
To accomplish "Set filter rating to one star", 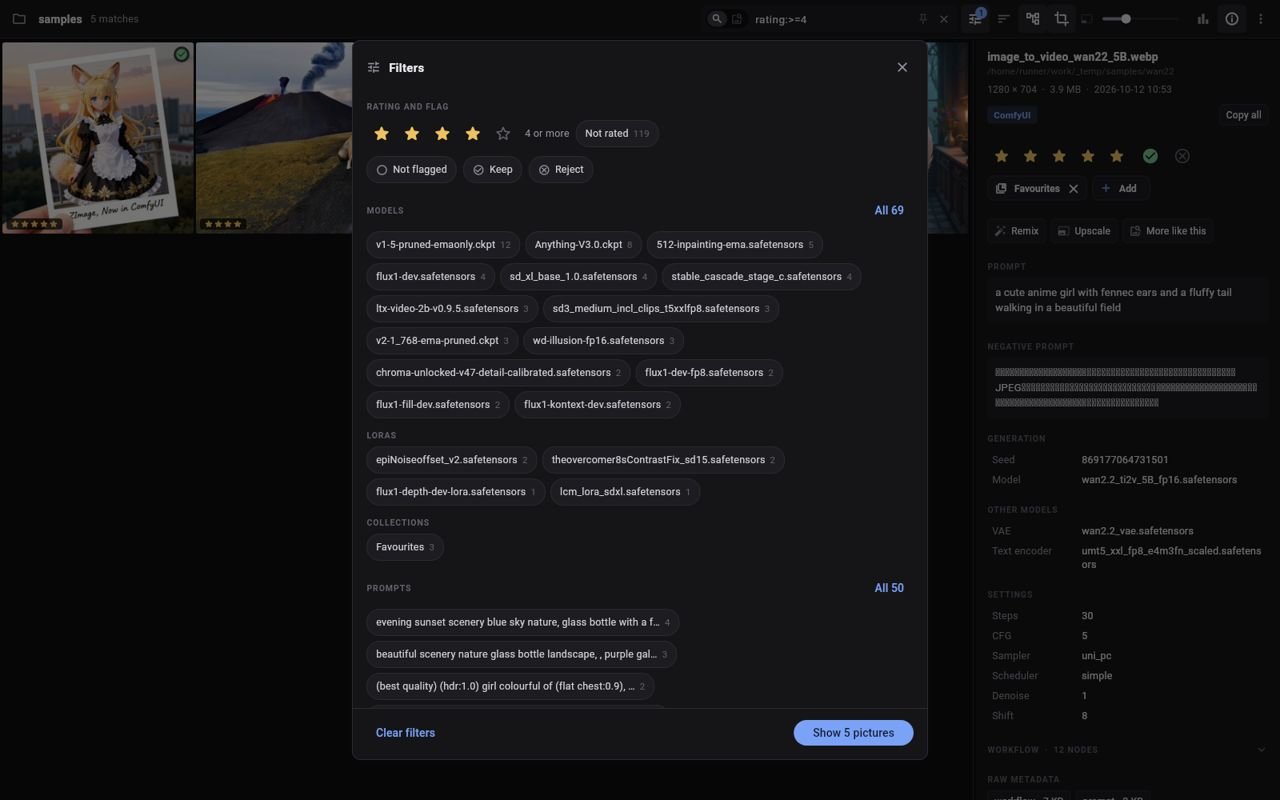I will 381,133.
